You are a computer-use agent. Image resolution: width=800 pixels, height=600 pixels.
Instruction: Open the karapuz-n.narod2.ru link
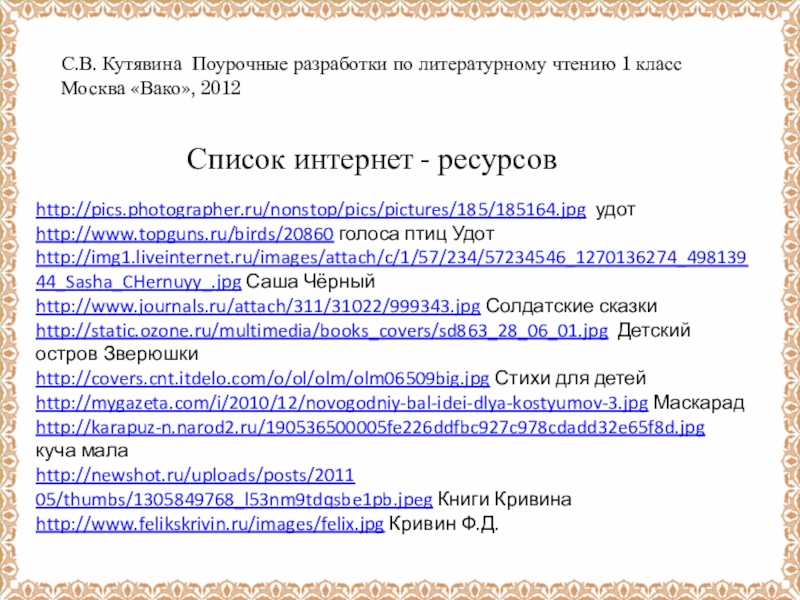pos(370,427)
